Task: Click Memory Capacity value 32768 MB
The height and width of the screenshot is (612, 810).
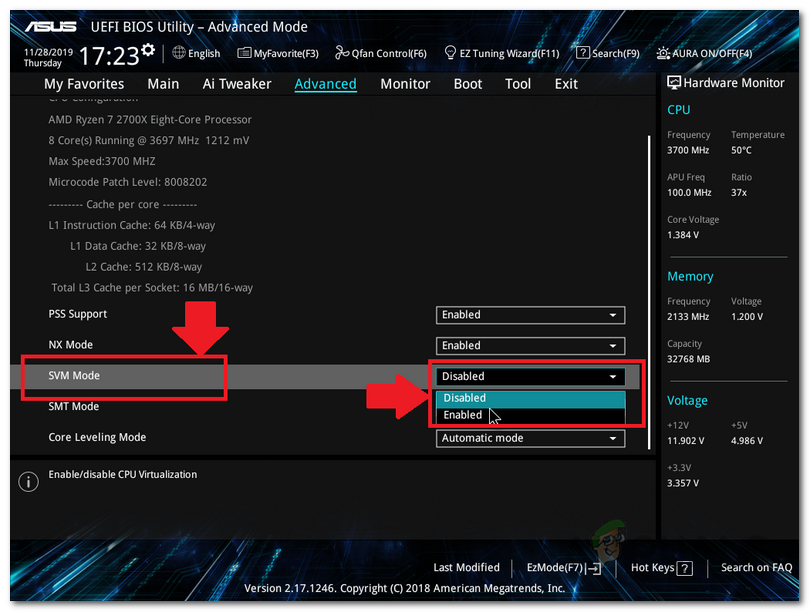Action: tap(688, 359)
